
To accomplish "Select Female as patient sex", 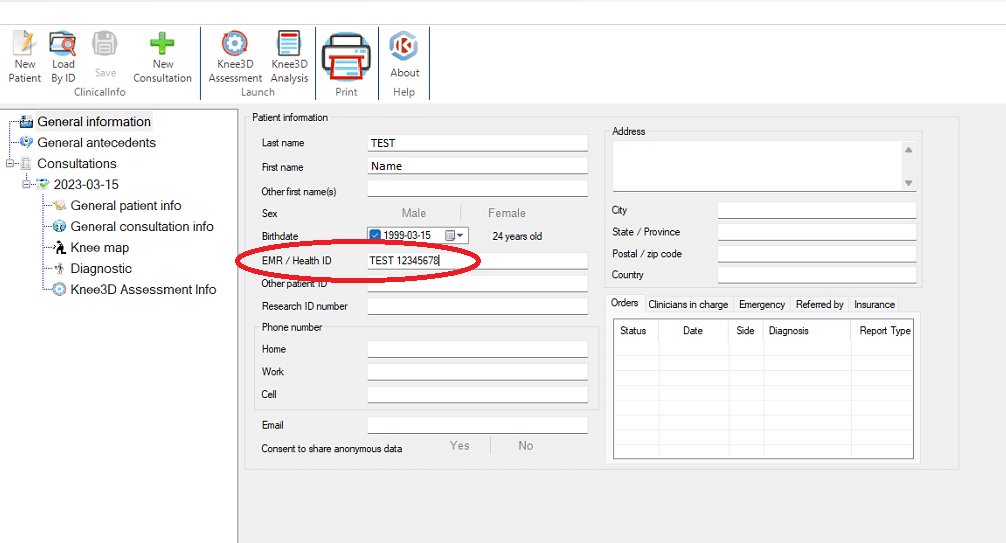I will [506, 213].
